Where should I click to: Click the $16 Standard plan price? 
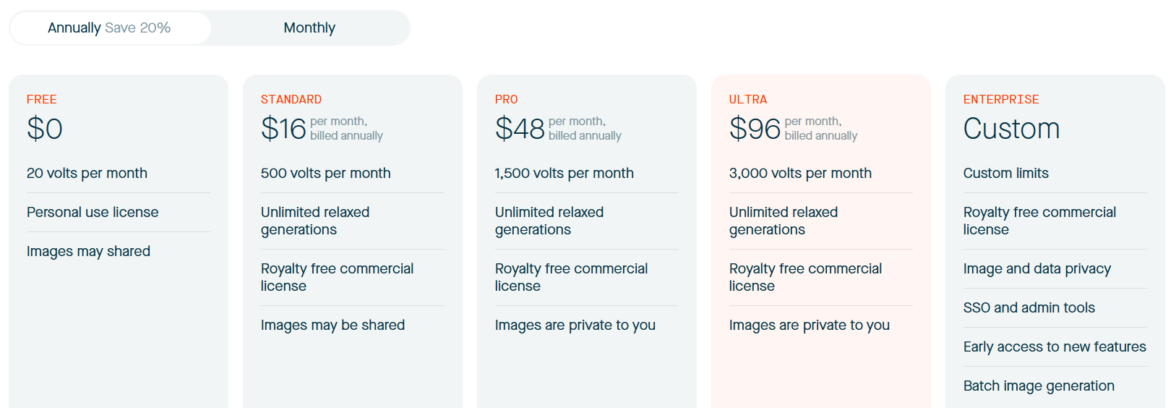(282, 129)
